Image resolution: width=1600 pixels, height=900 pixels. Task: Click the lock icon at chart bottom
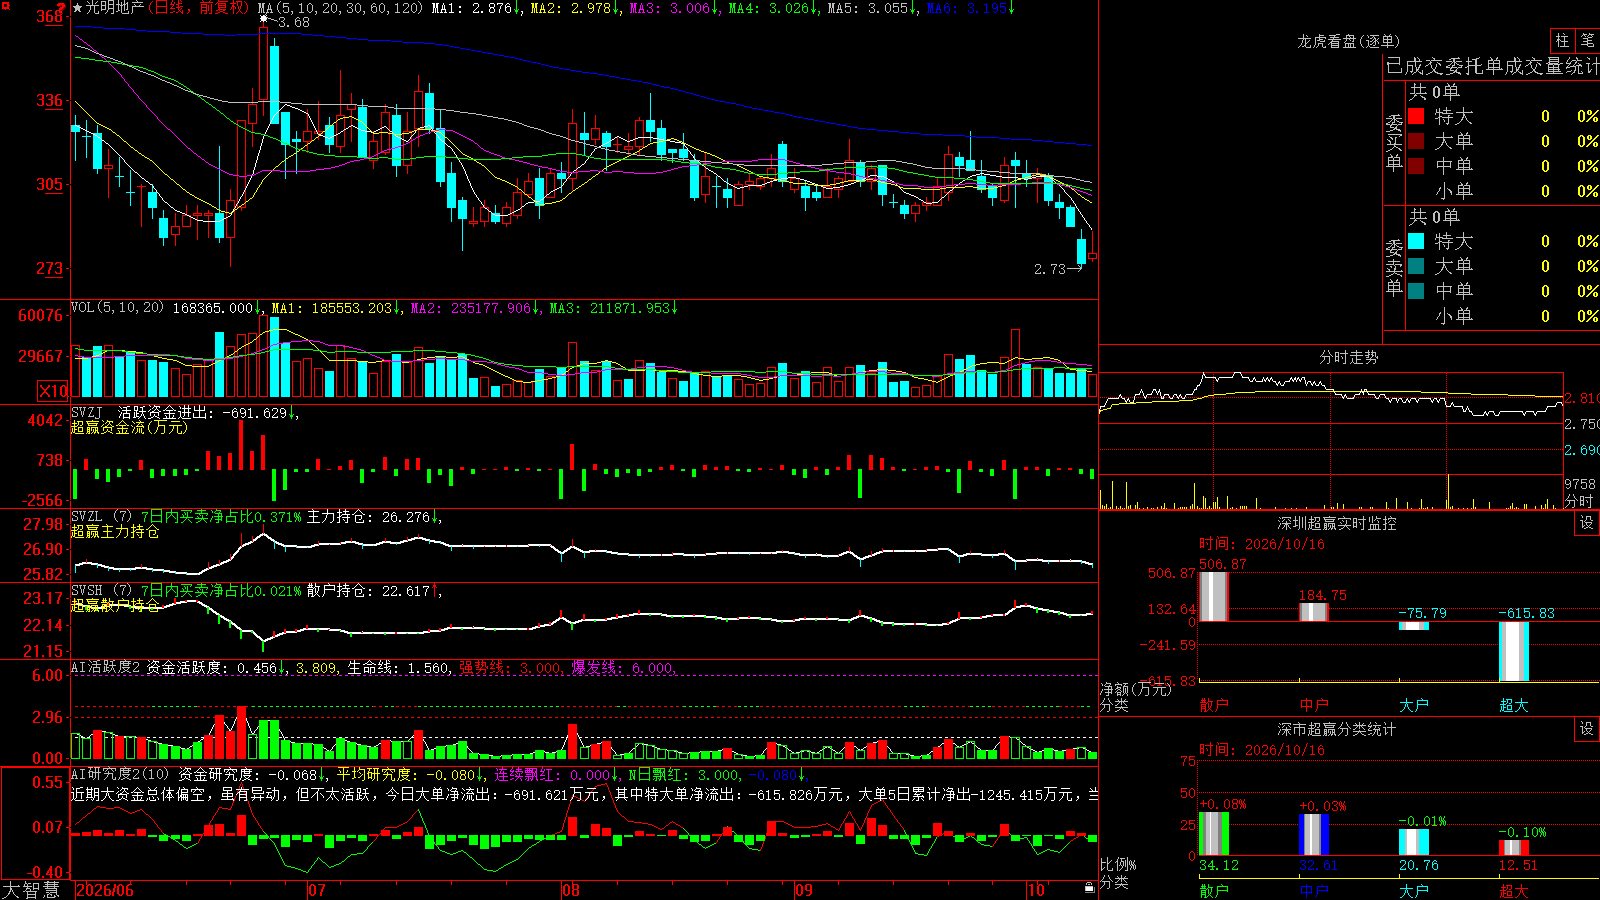[x=1089, y=887]
